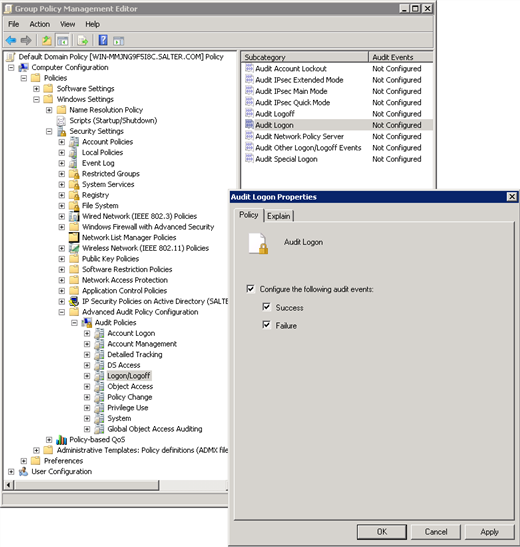Viewport: 520px width, 547px height.
Task: Toggle the Success checkbox
Action: [266, 307]
